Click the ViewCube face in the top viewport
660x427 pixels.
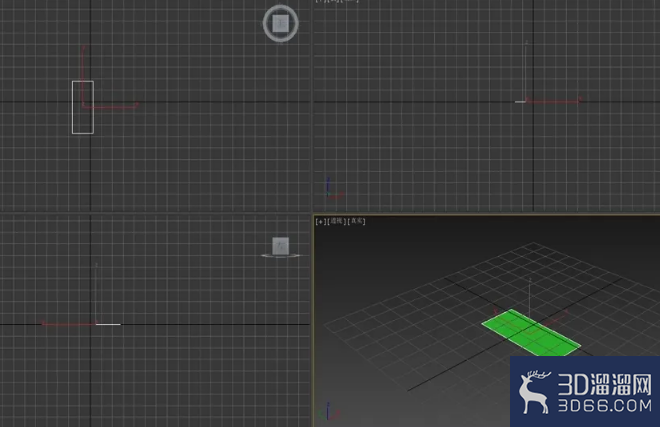[281, 23]
